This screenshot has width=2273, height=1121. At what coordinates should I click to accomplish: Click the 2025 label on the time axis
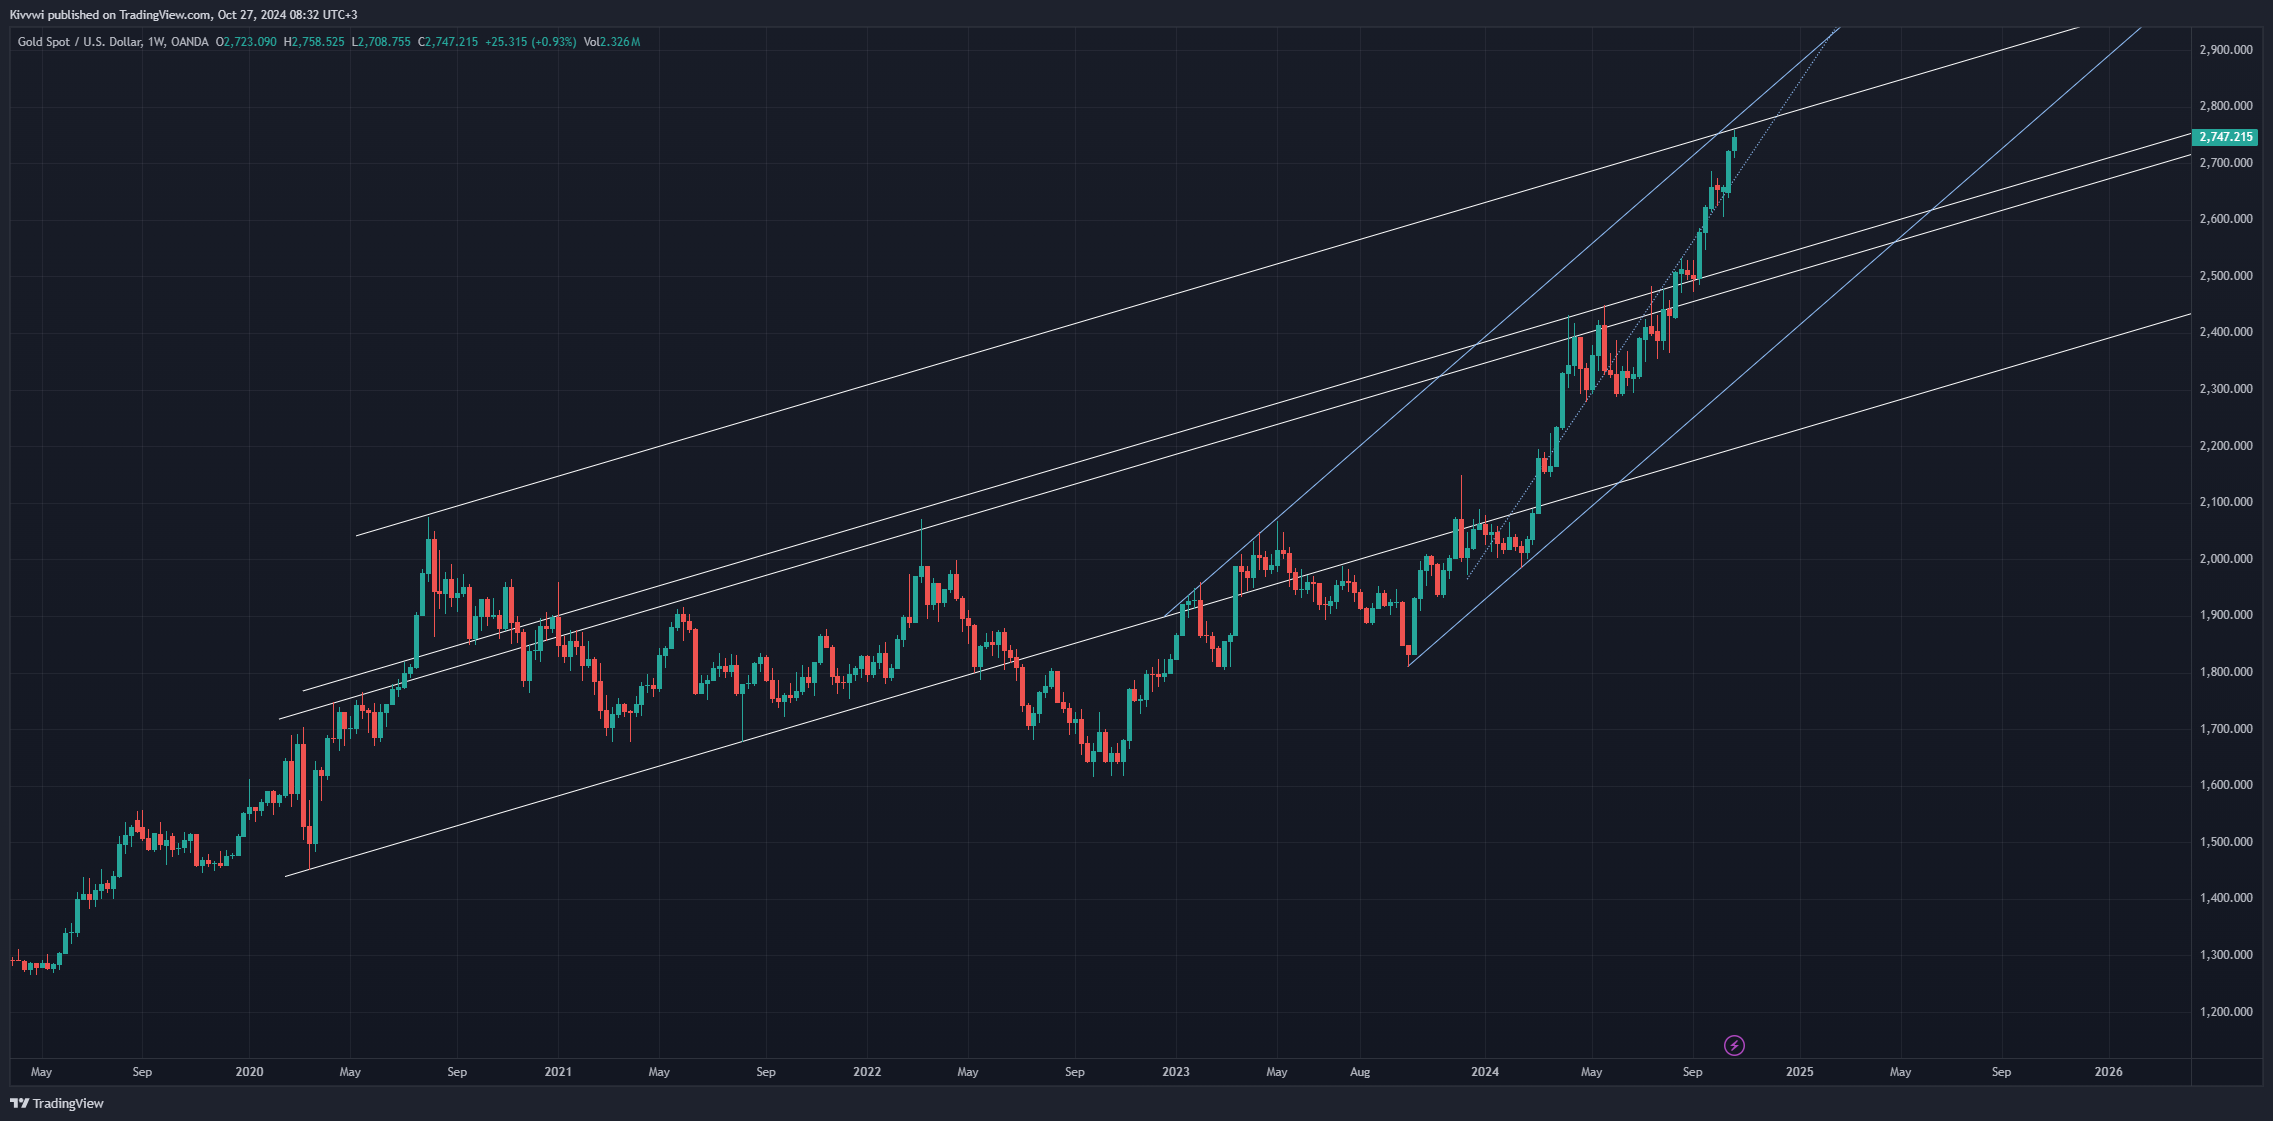pos(1799,1072)
